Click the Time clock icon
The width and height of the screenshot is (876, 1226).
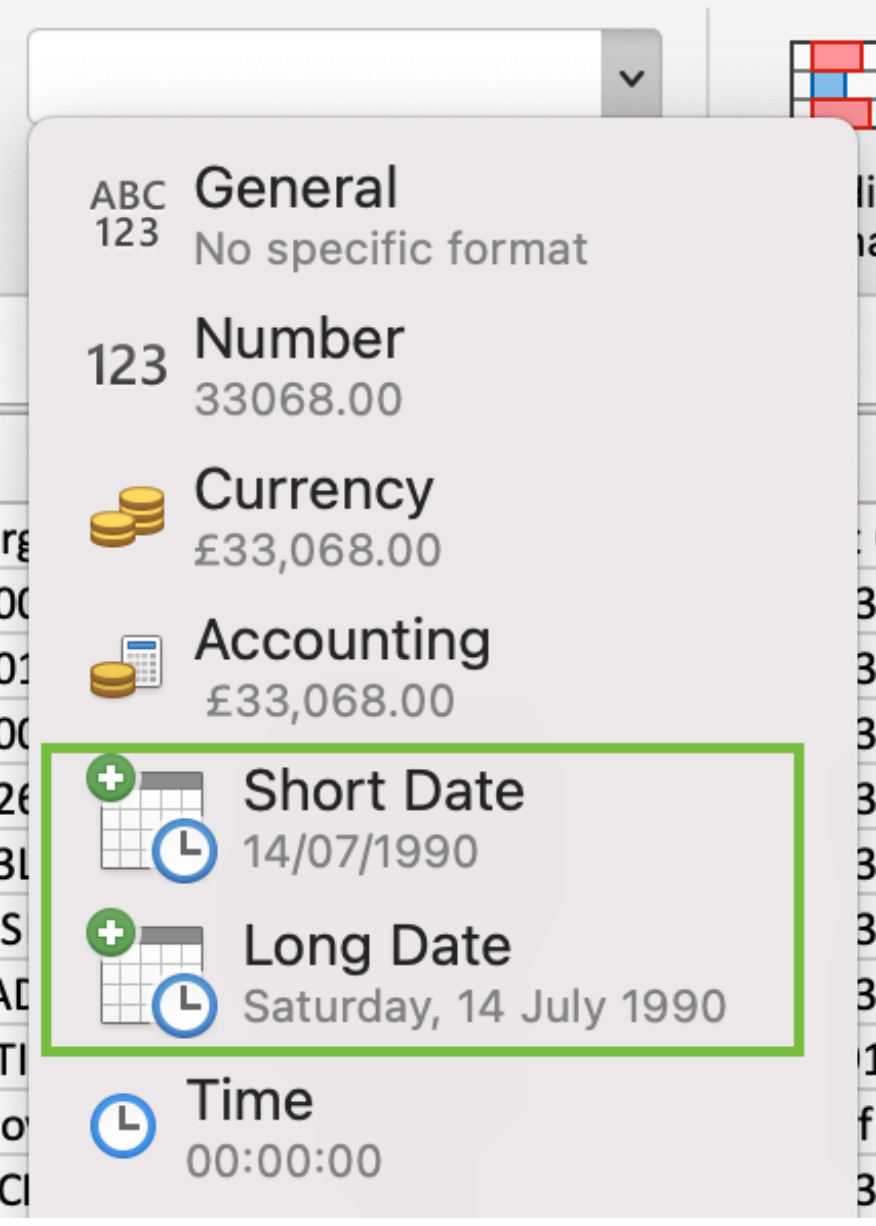(123, 1126)
